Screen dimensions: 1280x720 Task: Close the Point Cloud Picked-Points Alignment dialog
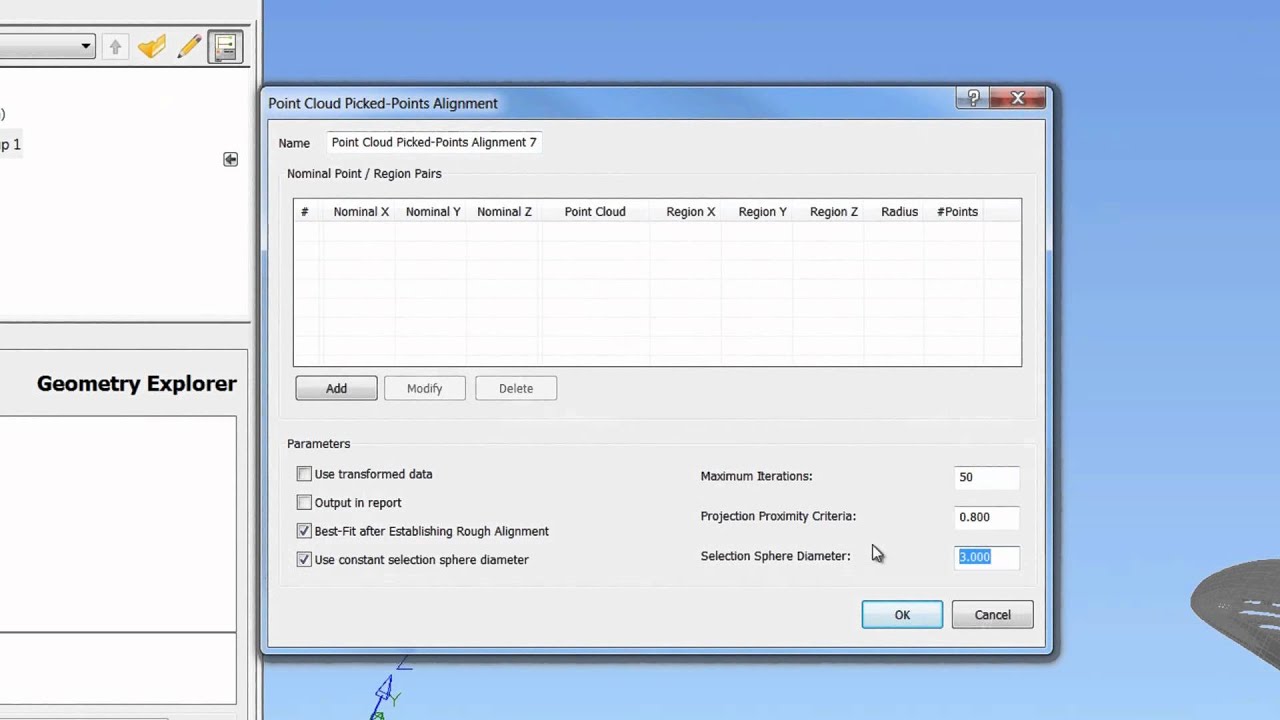tap(1018, 98)
